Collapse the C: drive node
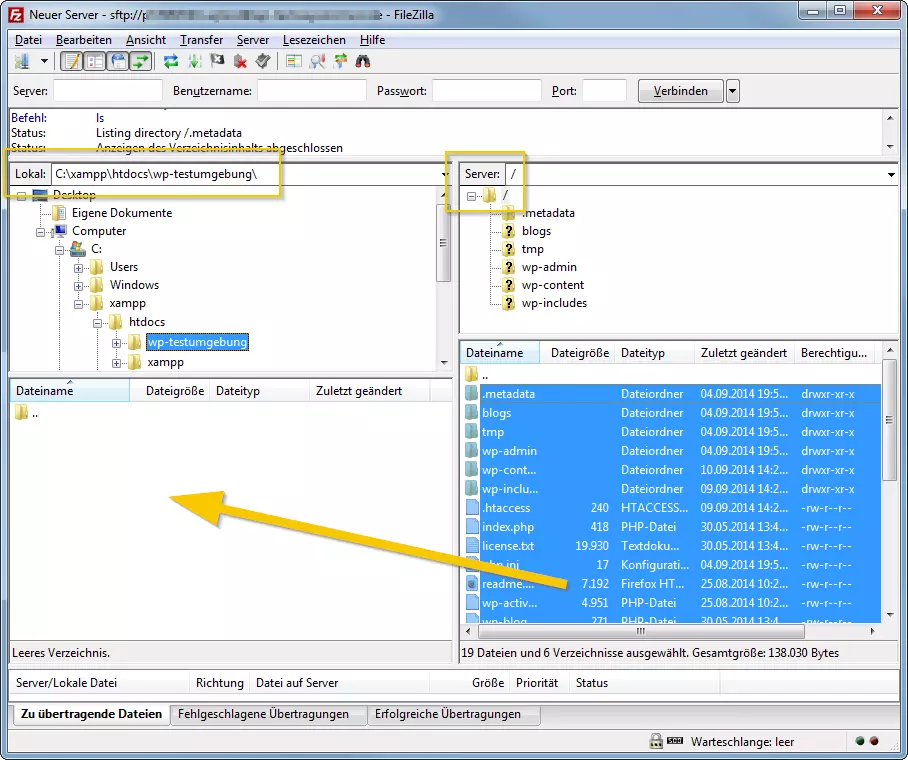This screenshot has width=908, height=760. coord(60,250)
